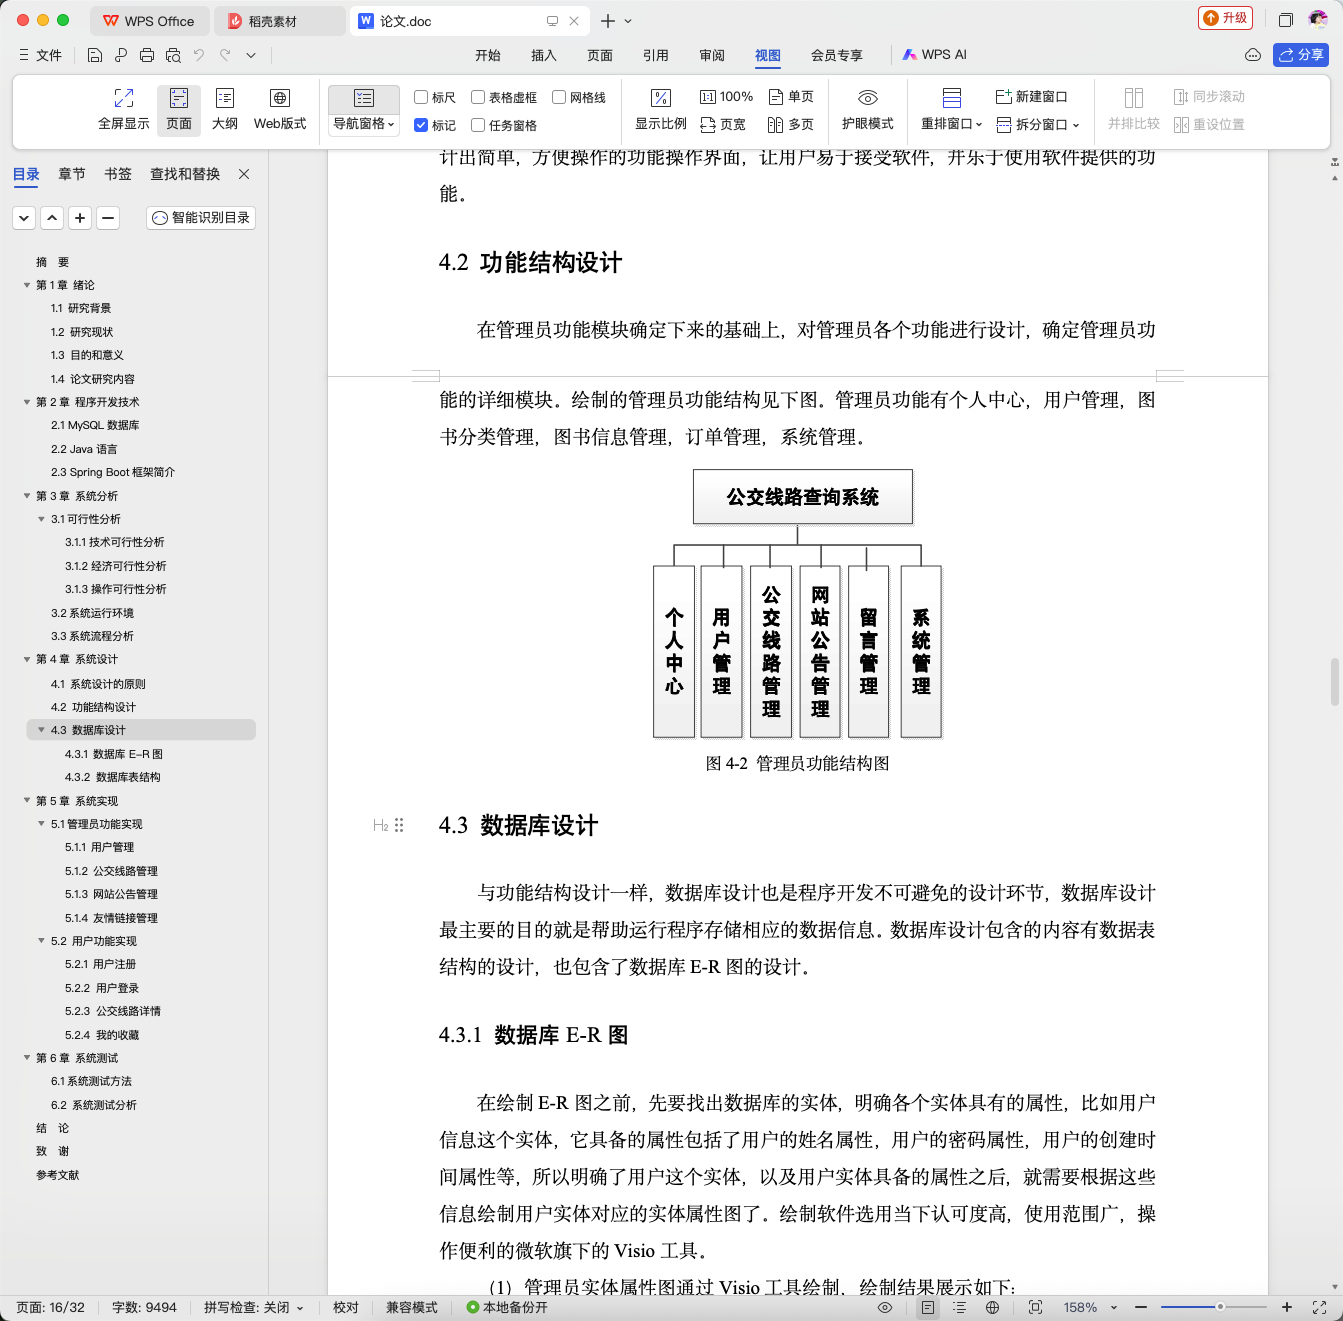
Task: Click the user avatar icon
Action: coord(1318,19)
